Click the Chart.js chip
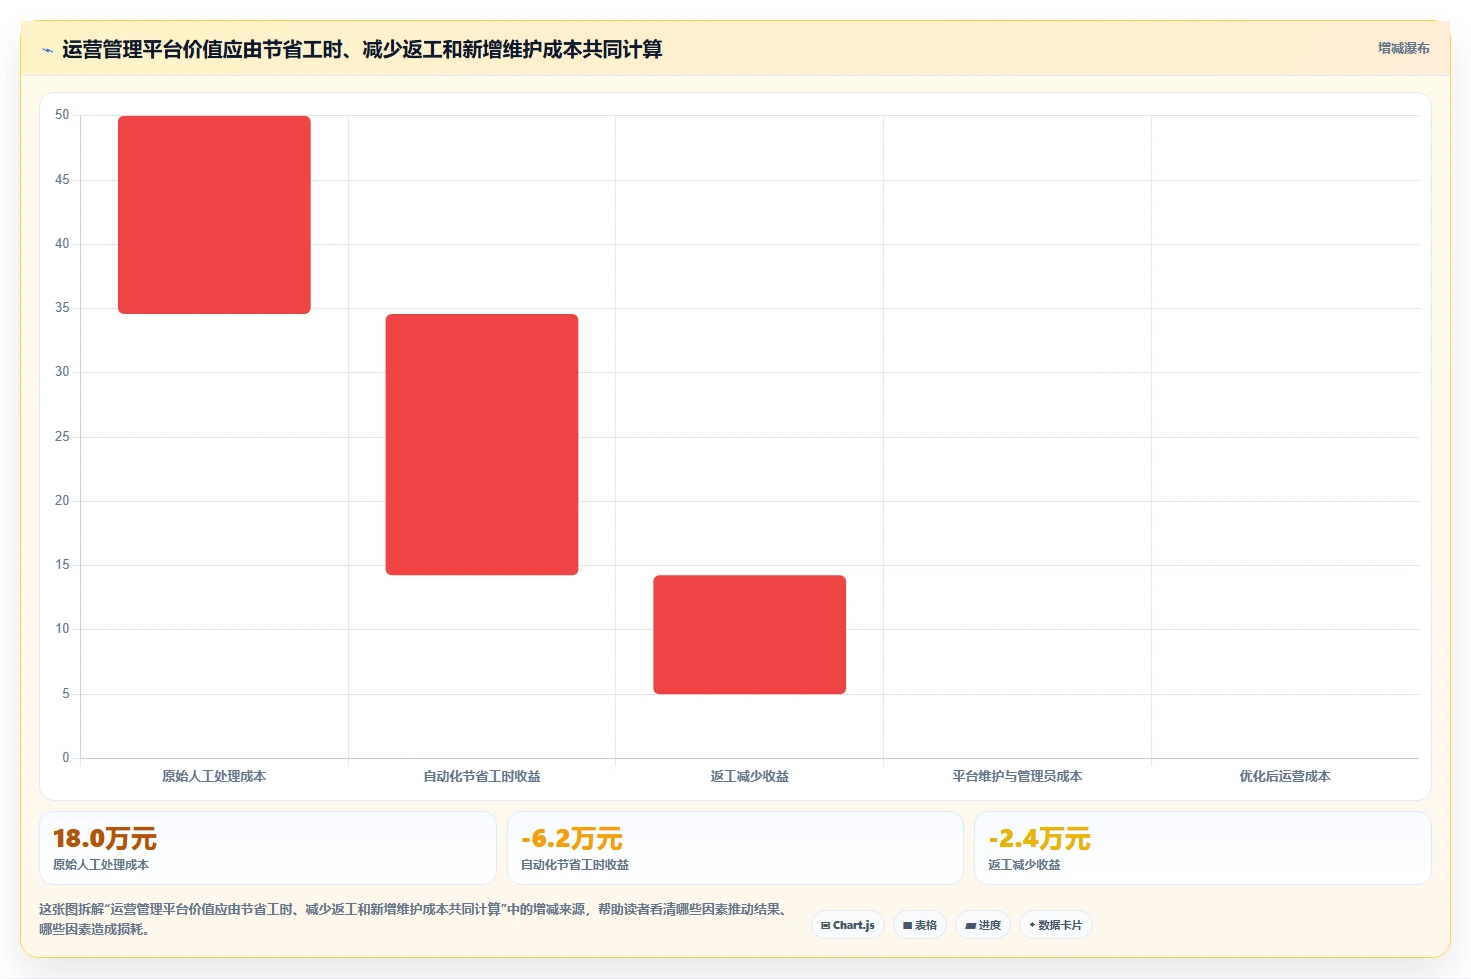Screen dimensions: 1471x979 [848, 925]
